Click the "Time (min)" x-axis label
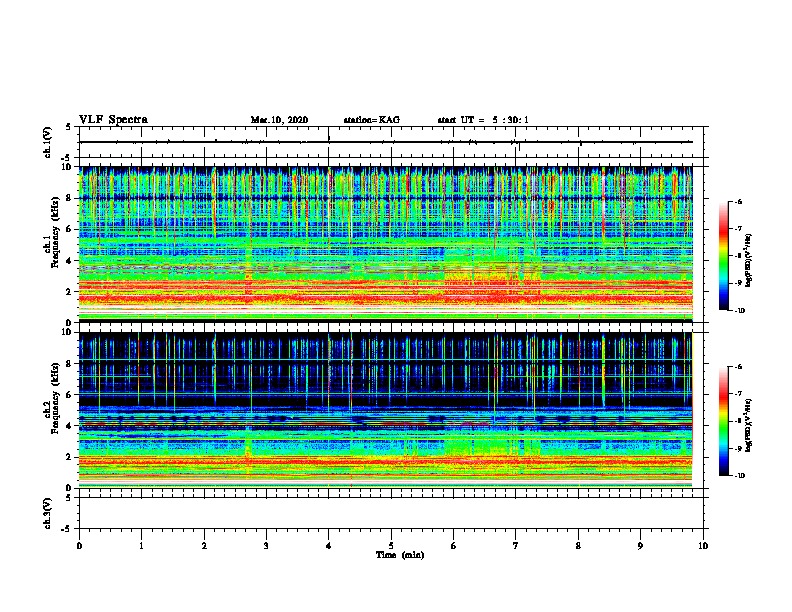 pyautogui.click(x=400, y=555)
